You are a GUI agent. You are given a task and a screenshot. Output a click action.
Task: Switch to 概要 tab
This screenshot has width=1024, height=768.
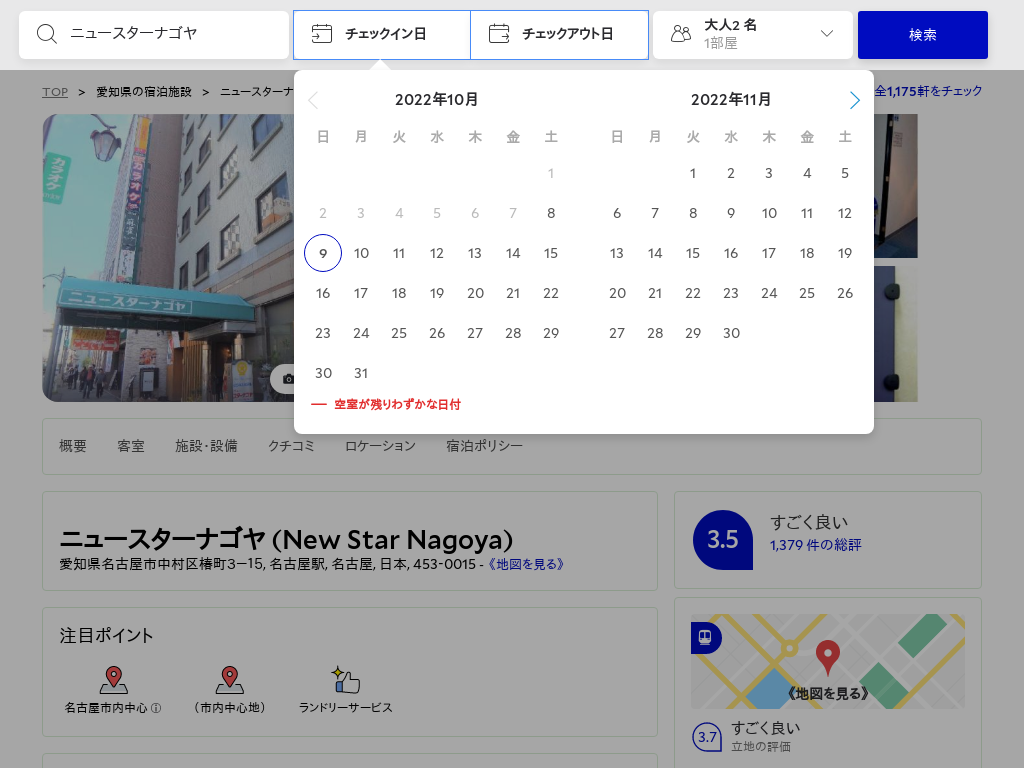(72, 446)
